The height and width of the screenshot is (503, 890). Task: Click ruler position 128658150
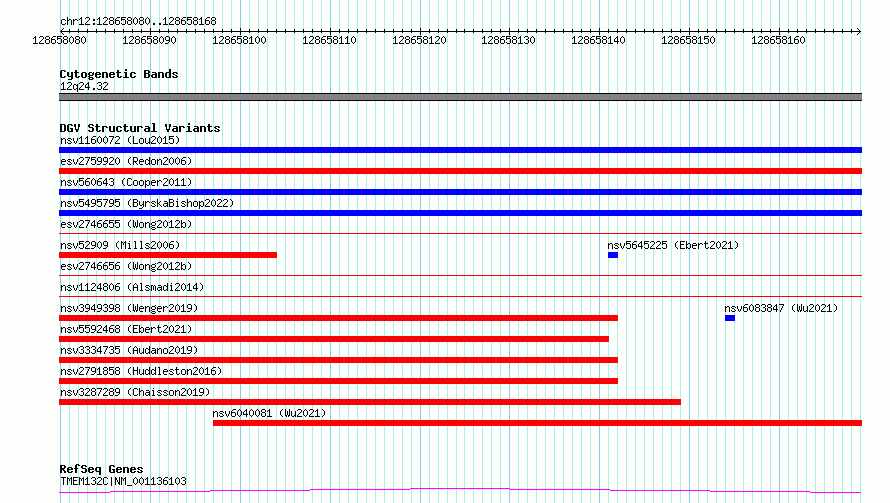click(x=689, y=40)
